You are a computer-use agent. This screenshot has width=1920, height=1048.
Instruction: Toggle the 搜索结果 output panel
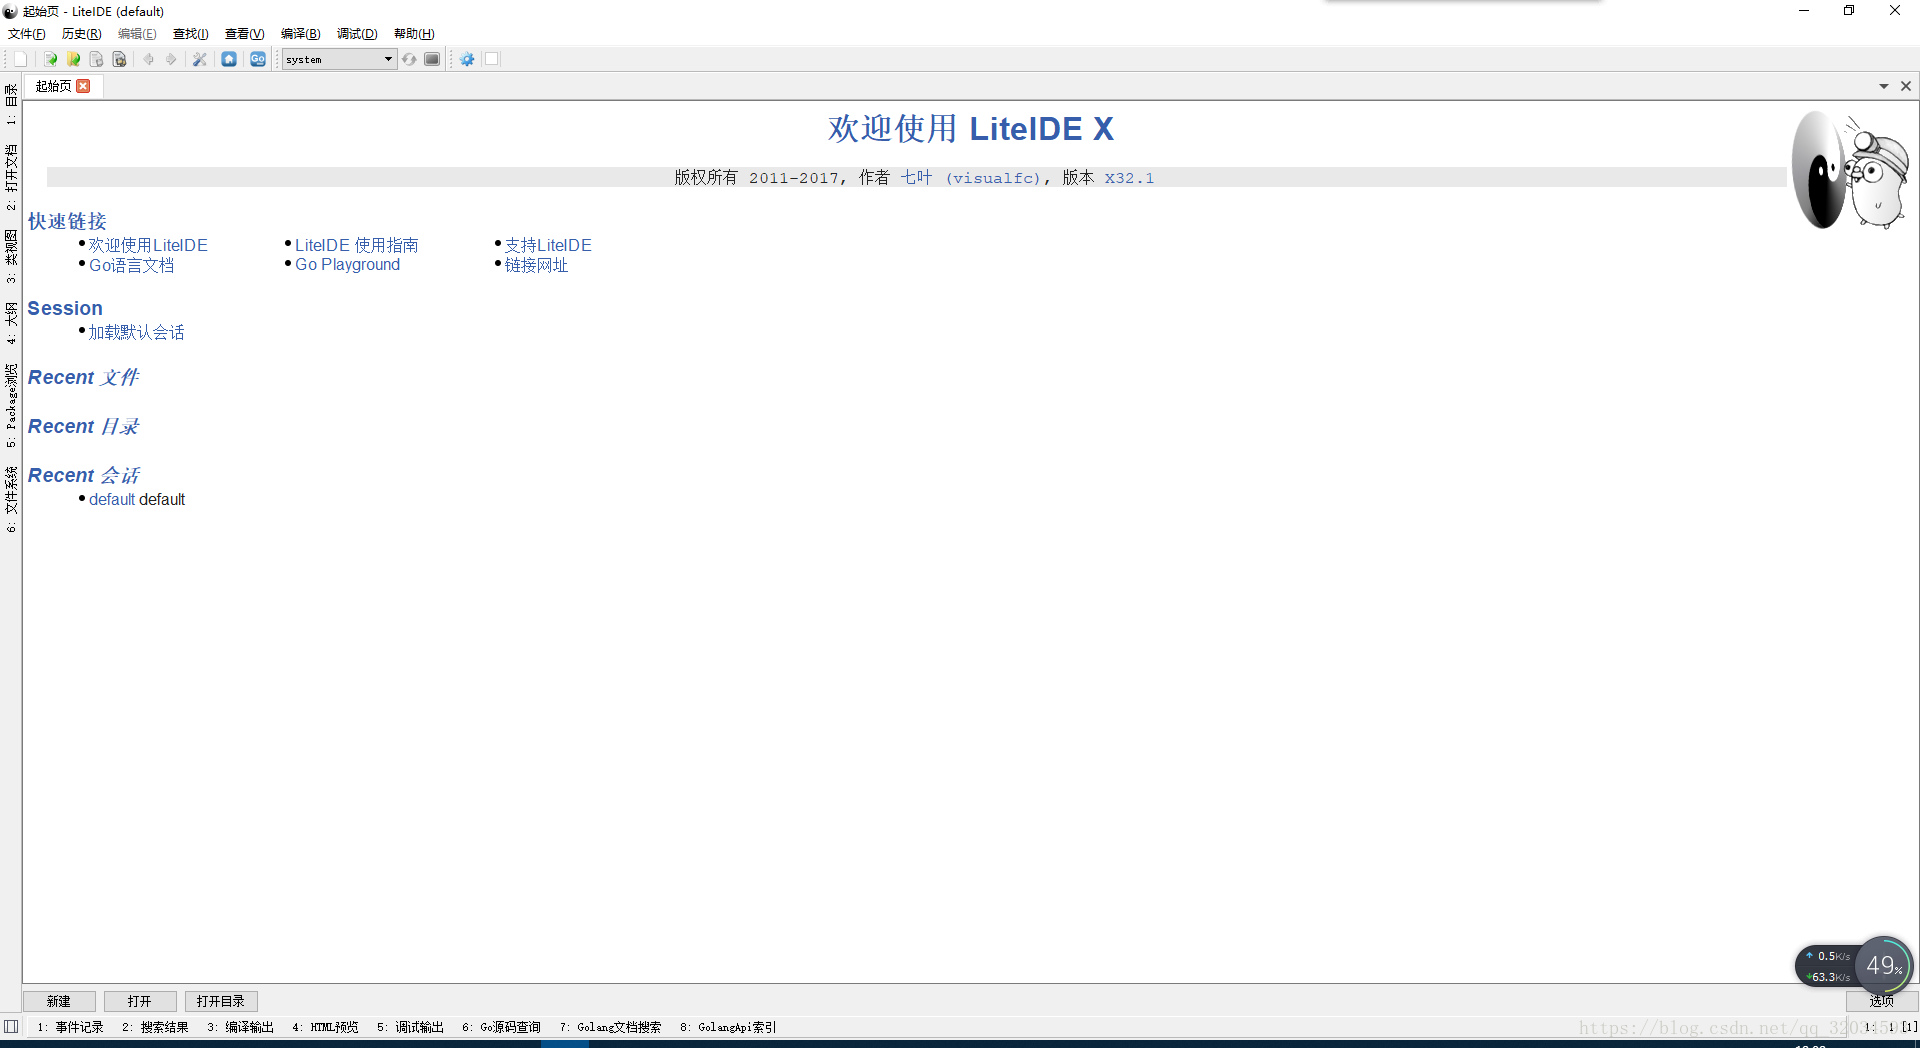click(155, 1027)
